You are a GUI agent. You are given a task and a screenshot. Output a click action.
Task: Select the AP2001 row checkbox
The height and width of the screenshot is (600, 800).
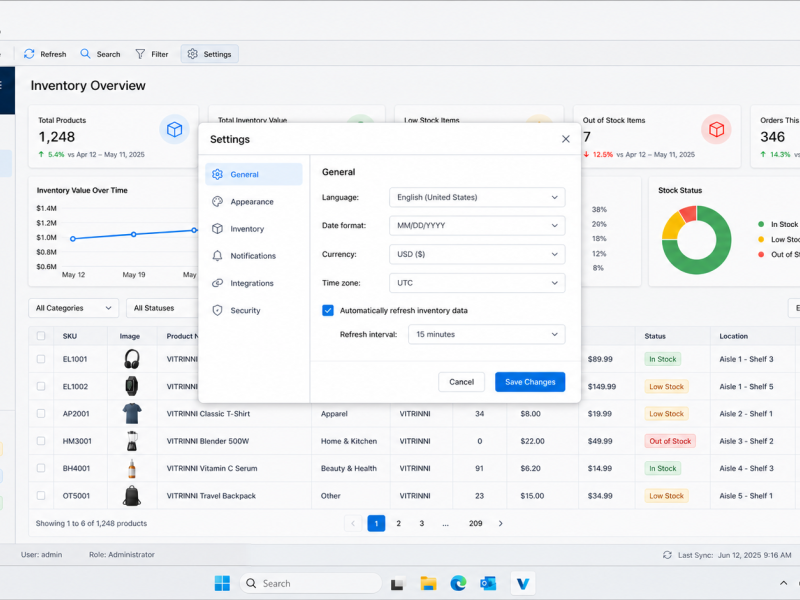[41, 414]
